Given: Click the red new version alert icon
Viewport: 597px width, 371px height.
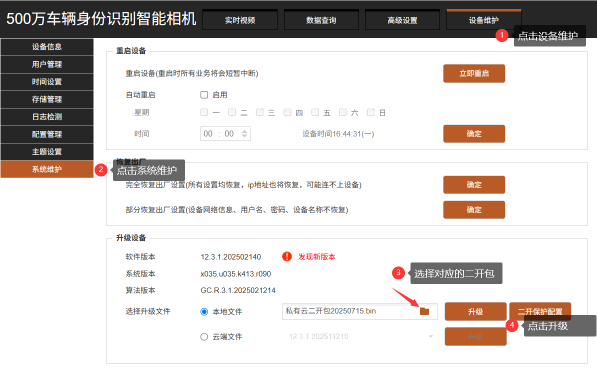Looking at the screenshot, I should point(287,257).
